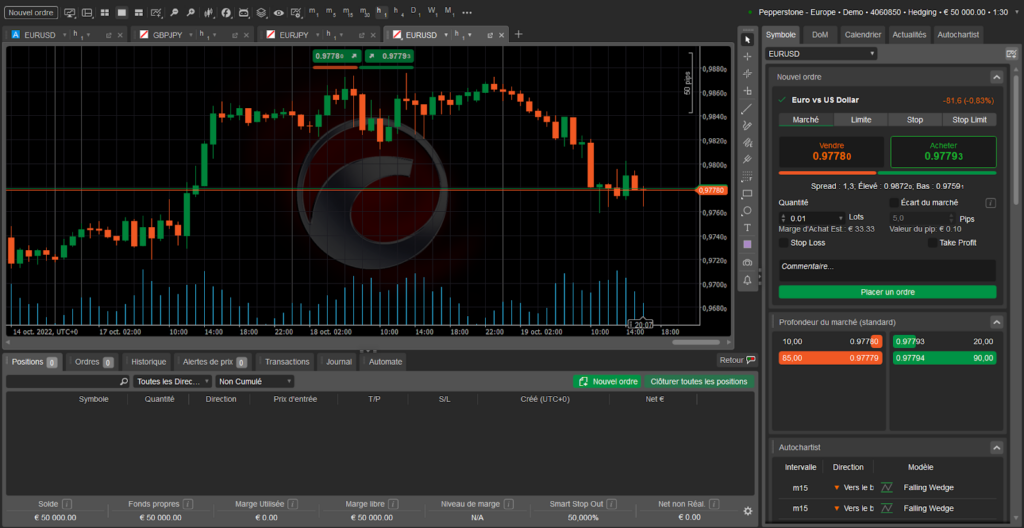This screenshot has width=1024, height=528.
Task: Select the D1 daily timeframe
Action: [x=416, y=12]
